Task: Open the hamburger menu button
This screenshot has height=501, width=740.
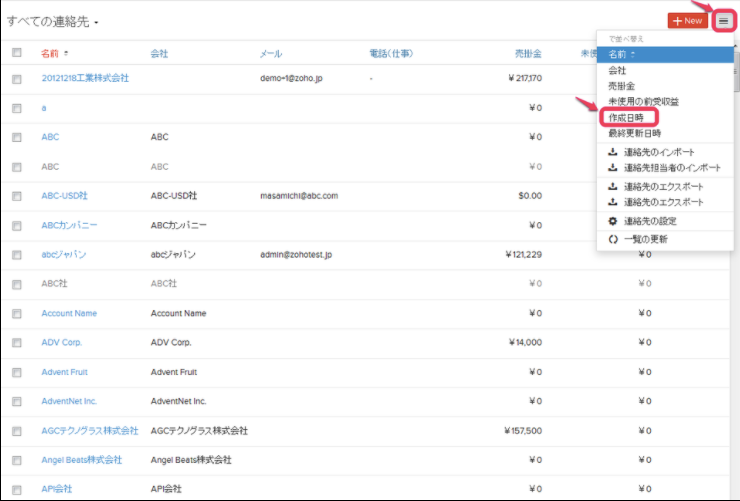Action: click(x=724, y=20)
